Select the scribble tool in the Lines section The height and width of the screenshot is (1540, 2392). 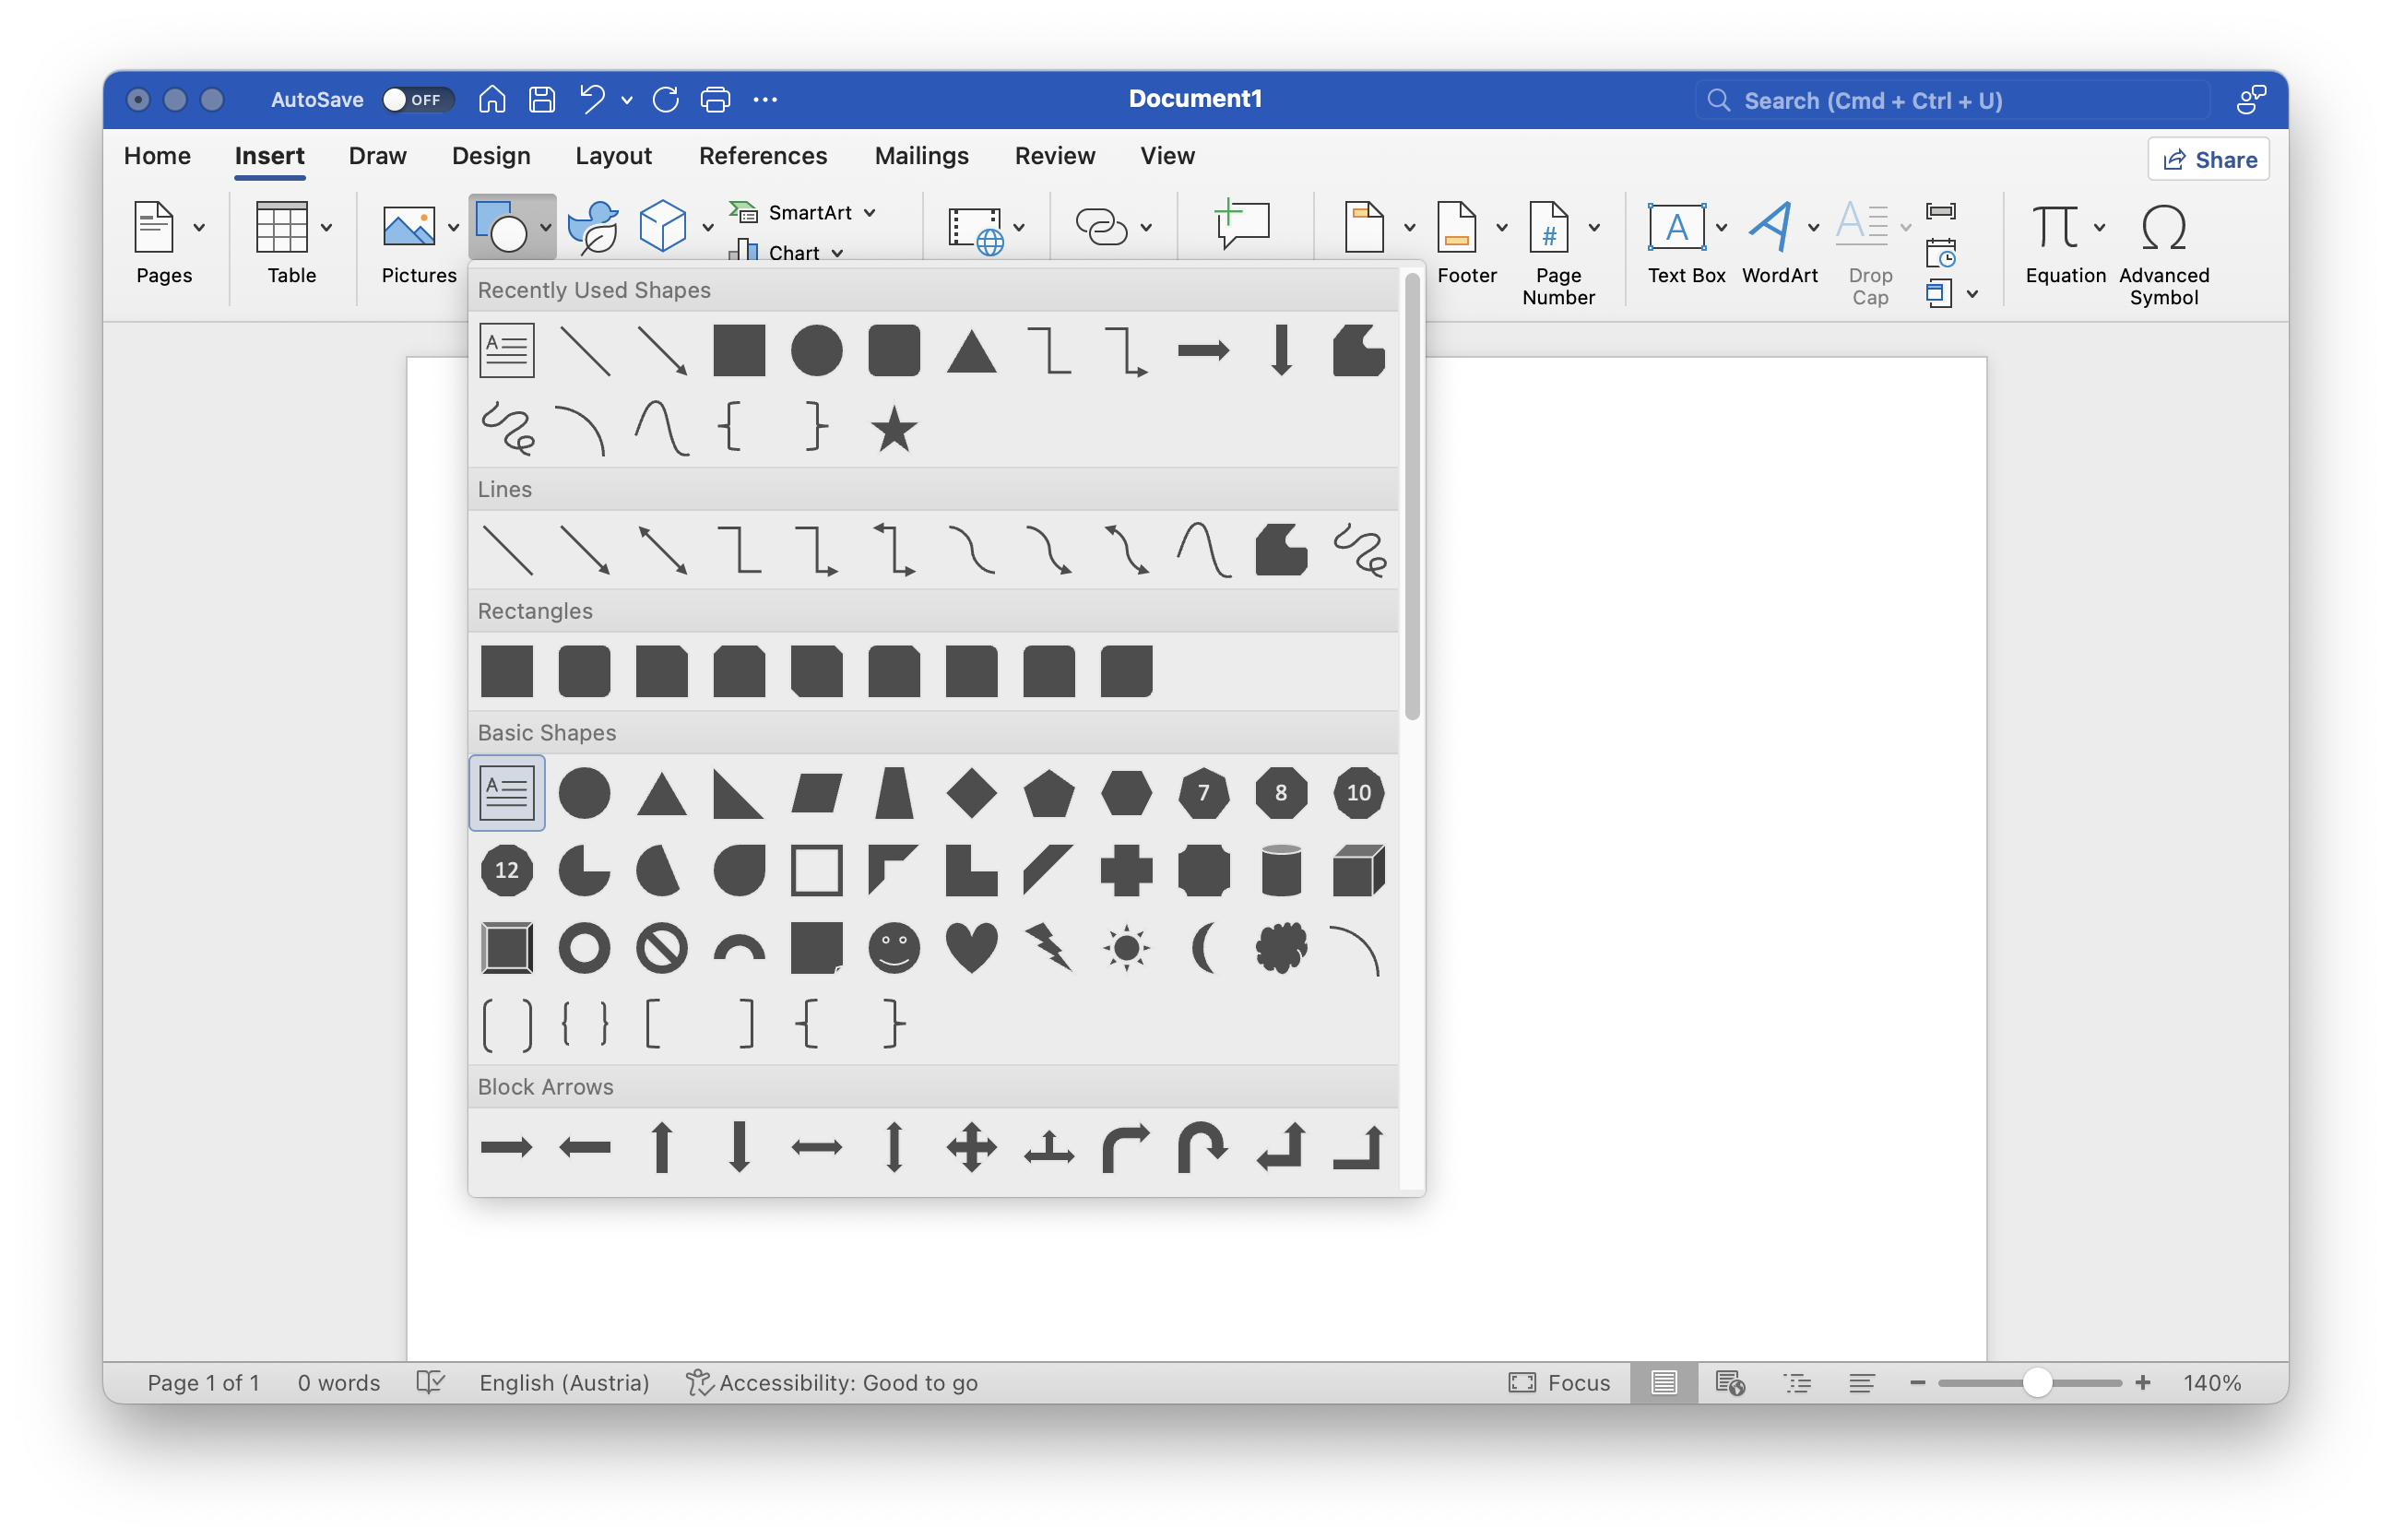(1358, 549)
